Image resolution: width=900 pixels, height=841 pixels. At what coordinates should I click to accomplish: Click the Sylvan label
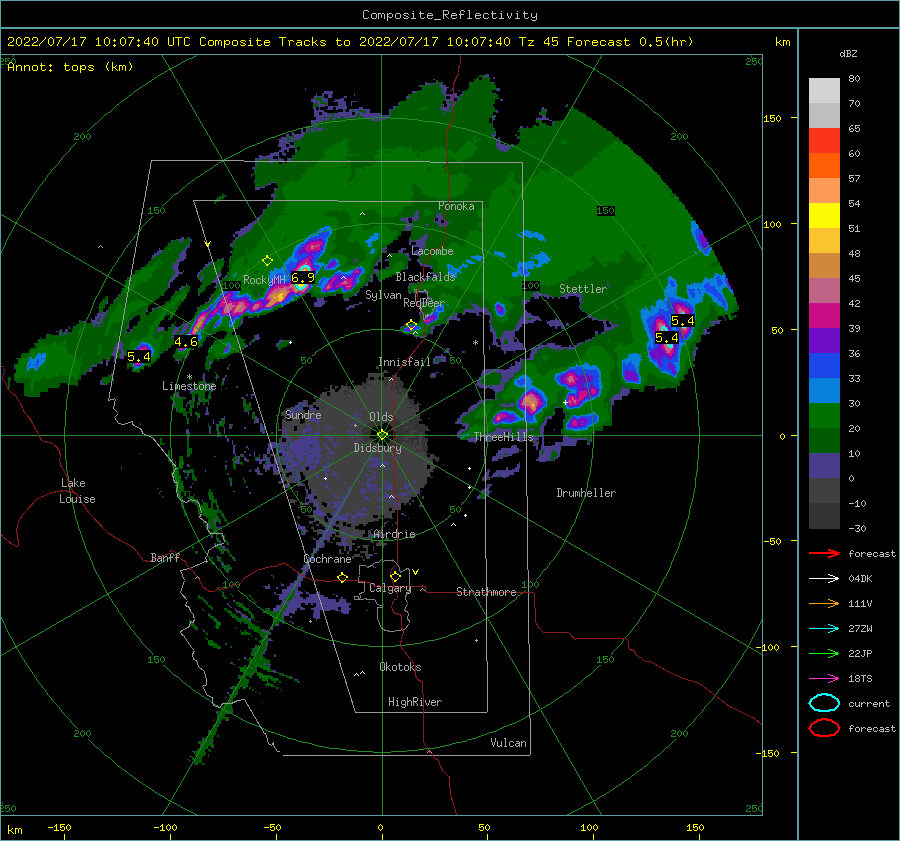[383, 295]
